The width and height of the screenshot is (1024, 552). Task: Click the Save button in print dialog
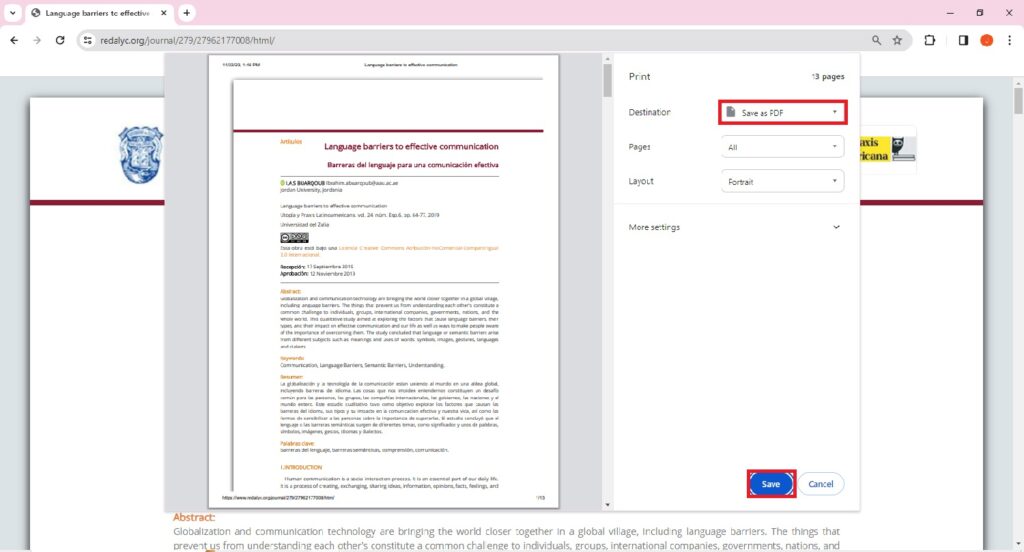(771, 484)
